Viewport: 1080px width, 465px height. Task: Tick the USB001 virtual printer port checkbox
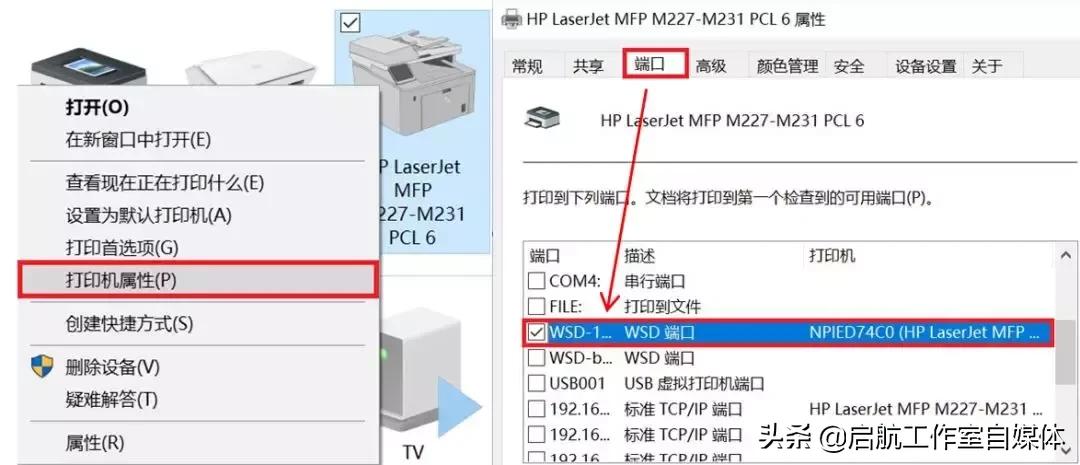pyautogui.click(x=536, y=383)
